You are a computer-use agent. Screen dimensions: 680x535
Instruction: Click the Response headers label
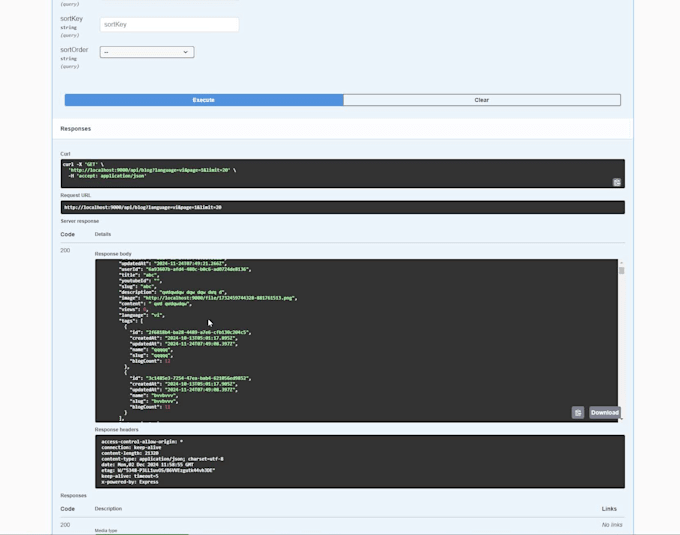click(x=117, y=430)
